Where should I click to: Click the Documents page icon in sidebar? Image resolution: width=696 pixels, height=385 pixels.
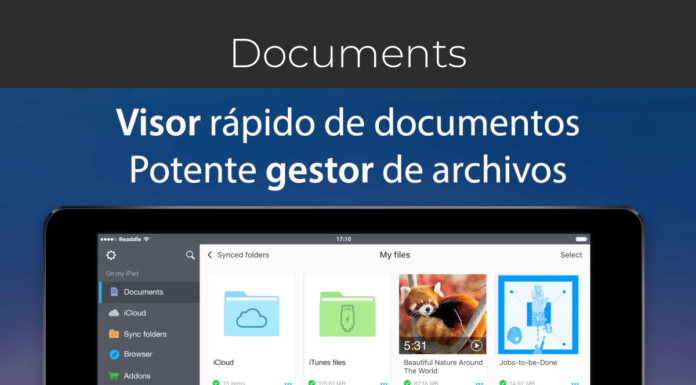[x=114, y=292]
